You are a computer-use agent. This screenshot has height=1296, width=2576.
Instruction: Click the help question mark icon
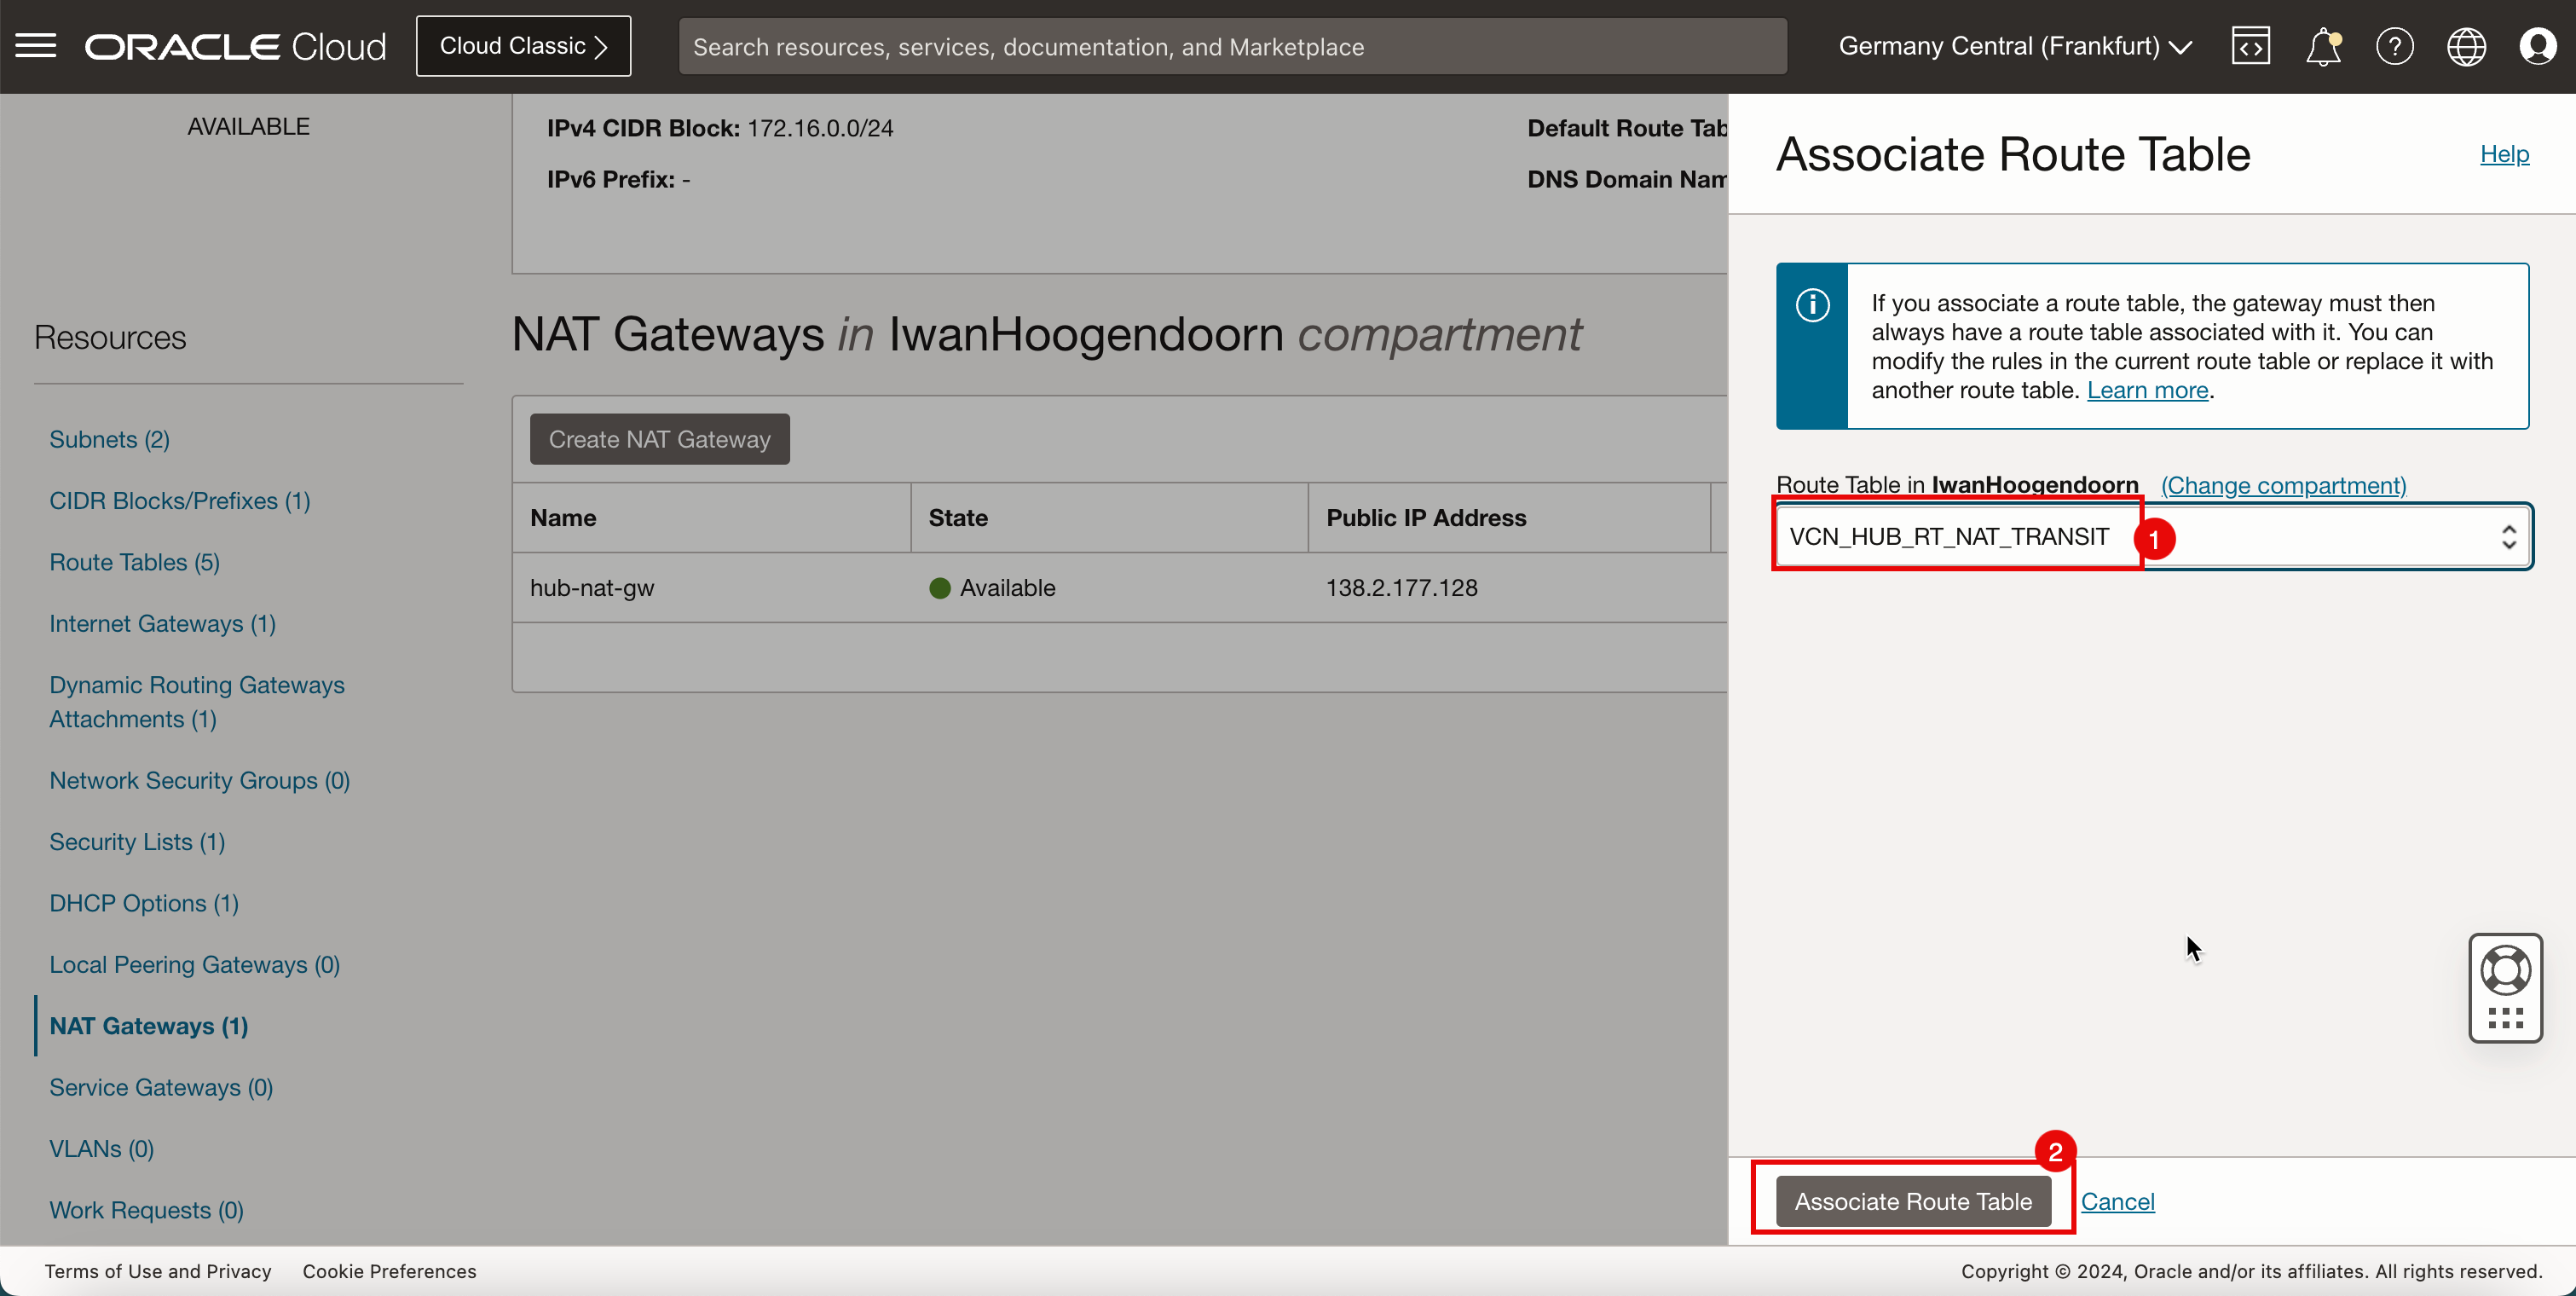[2394, 46]
